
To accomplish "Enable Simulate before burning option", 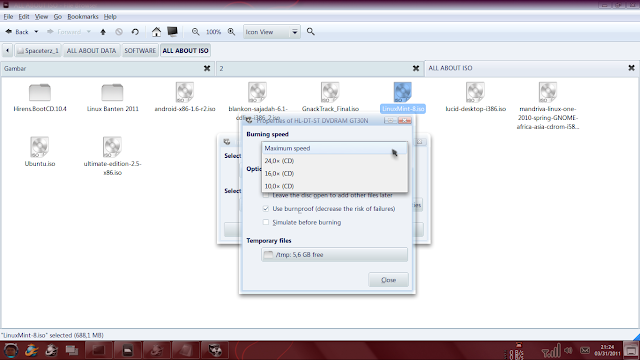I will (266, 222).
